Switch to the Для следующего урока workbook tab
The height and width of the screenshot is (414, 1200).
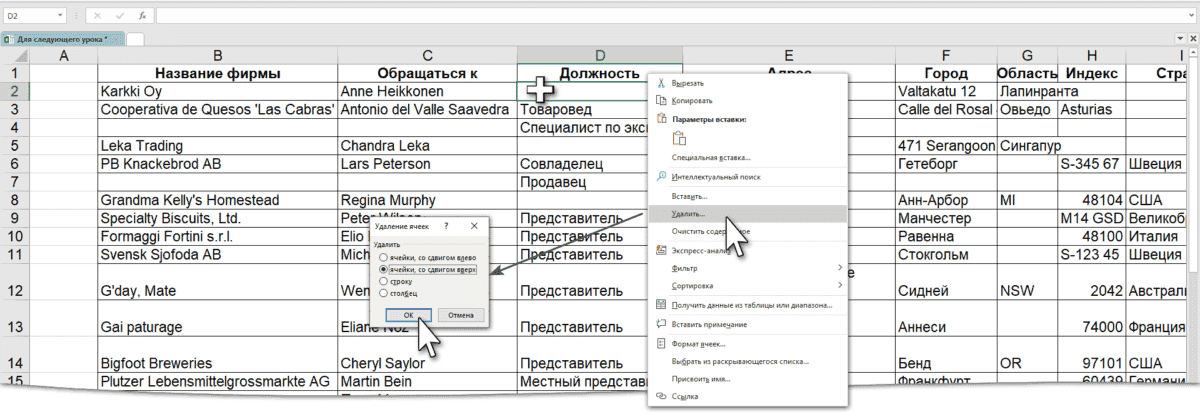click(63, 39)
